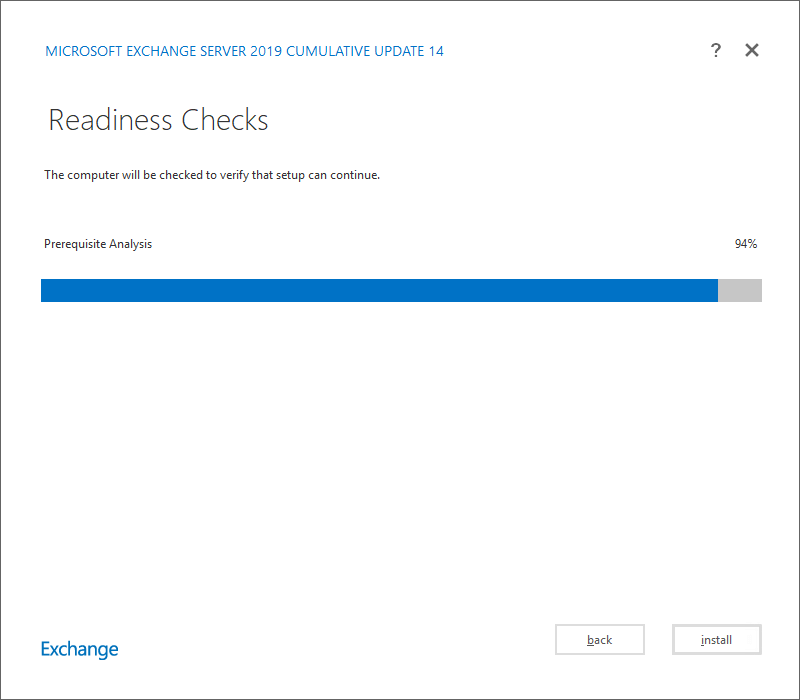Select the 94% progress value
Image resolution: width=800 pixels, height=700 pixels.
point(745,244)
